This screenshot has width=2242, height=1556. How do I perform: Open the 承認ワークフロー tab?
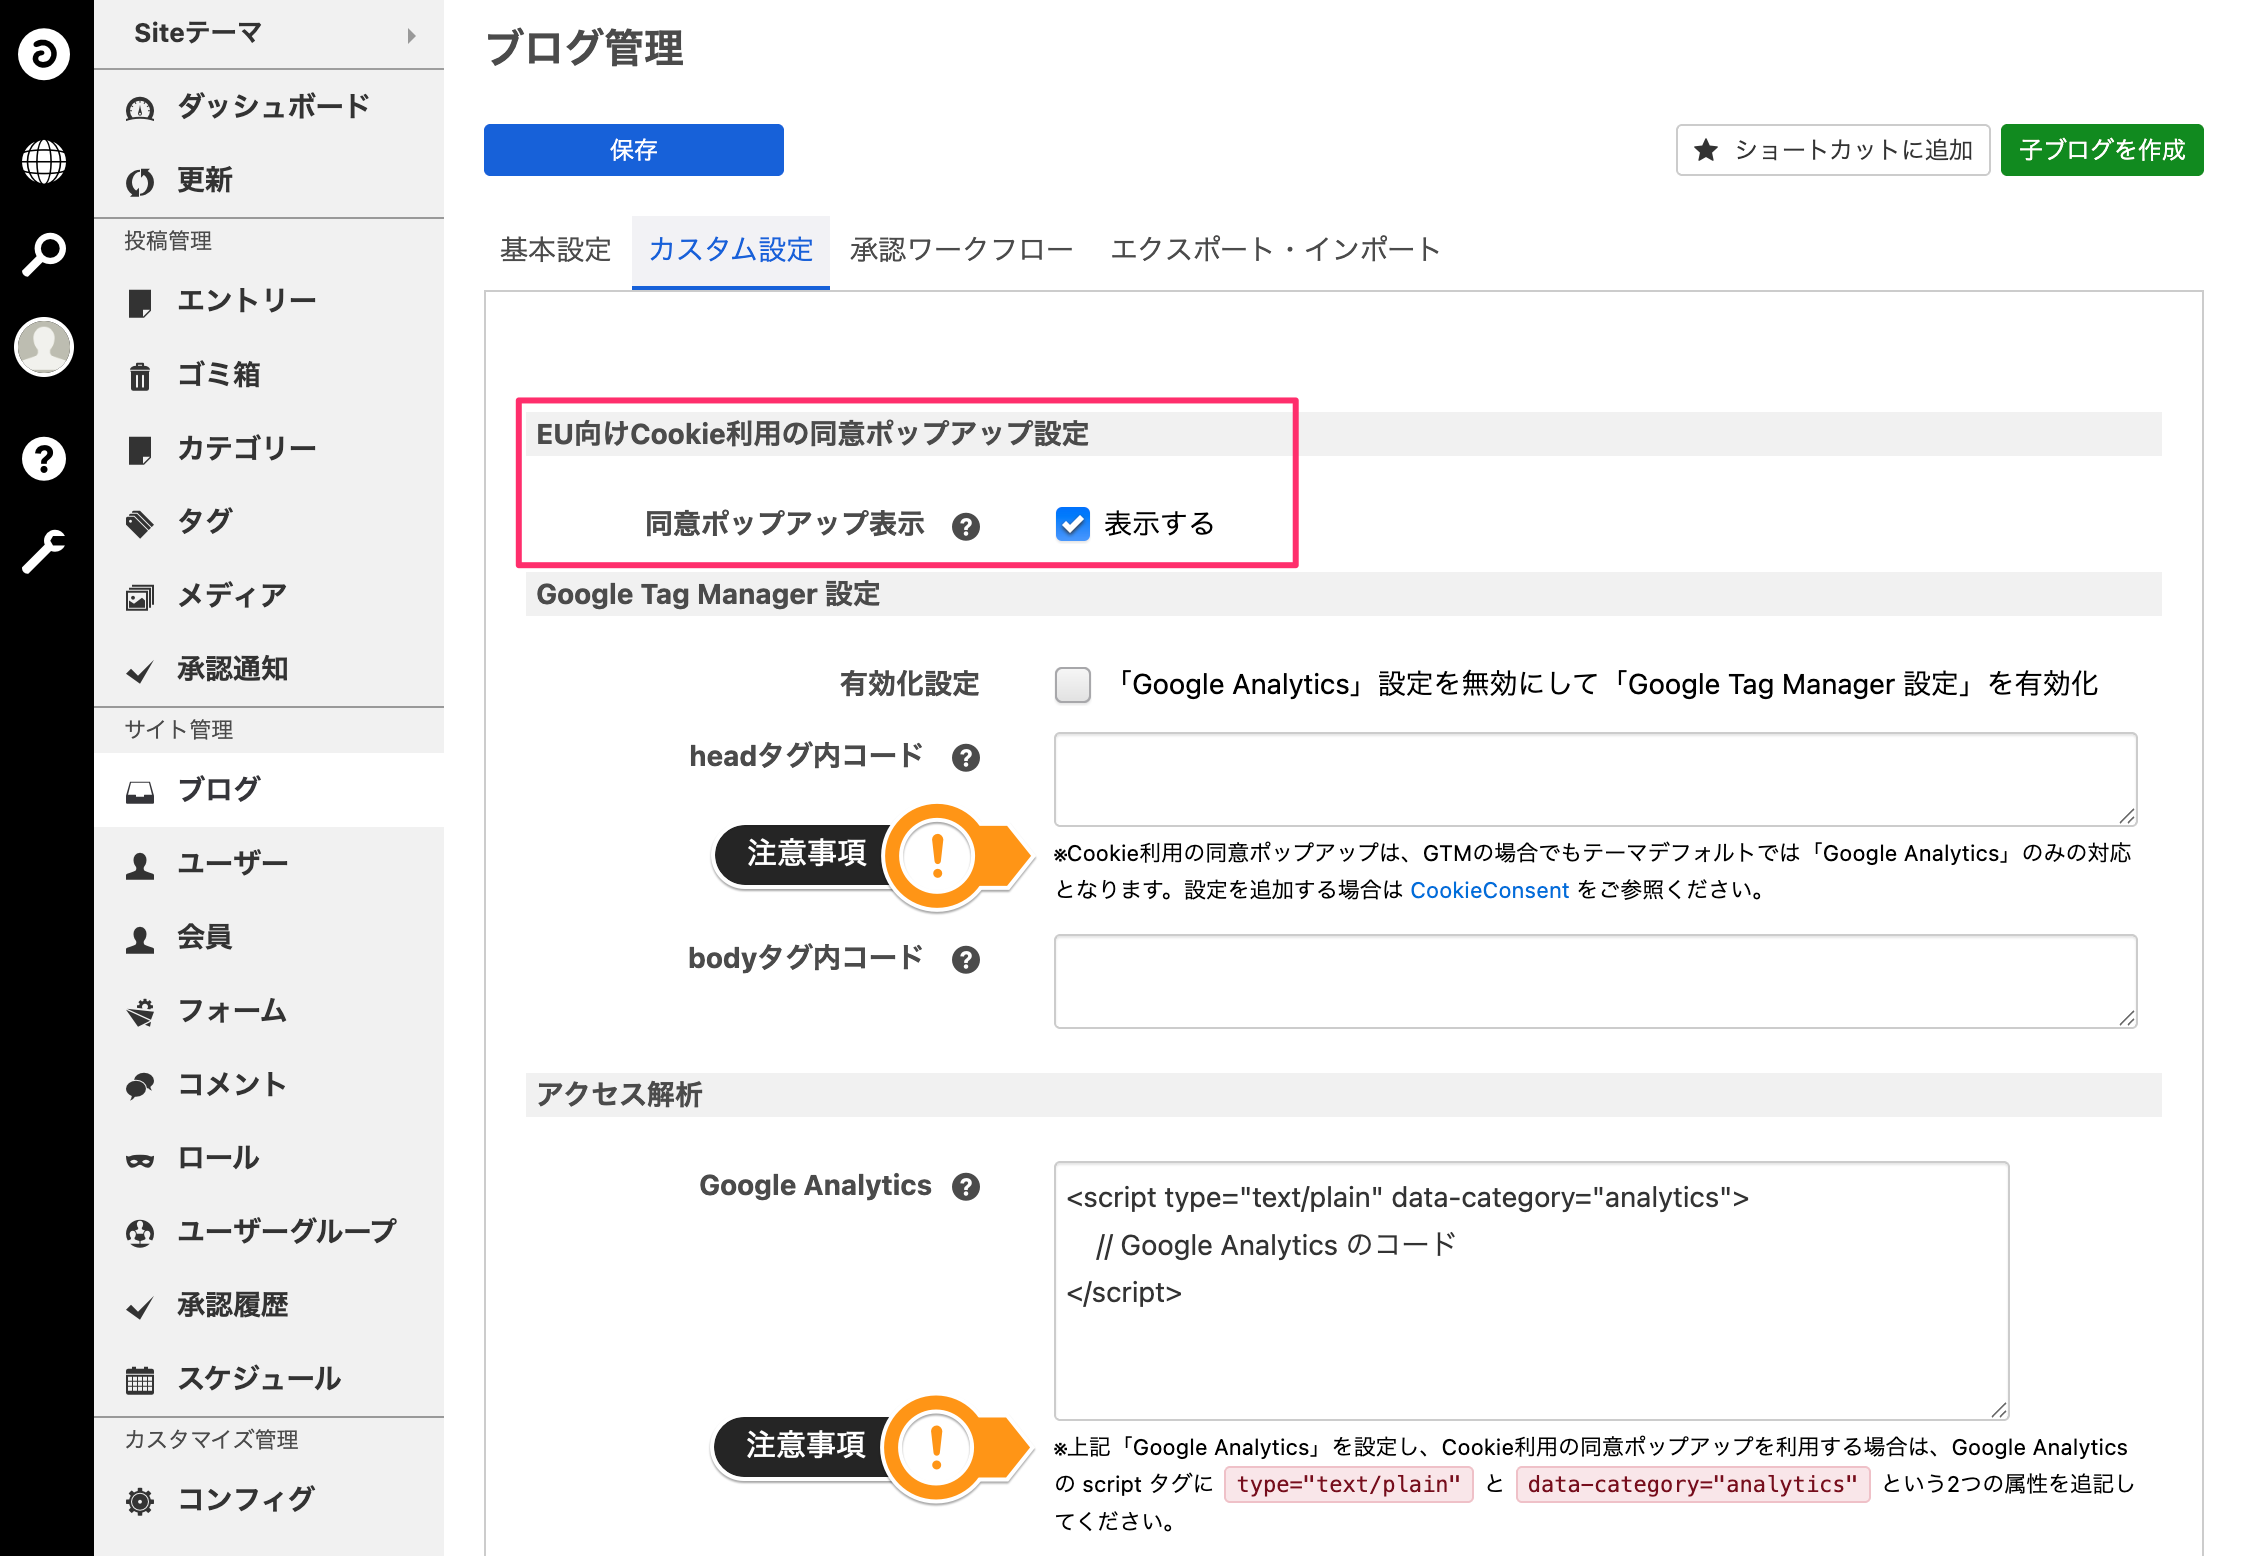pos(960,250)
